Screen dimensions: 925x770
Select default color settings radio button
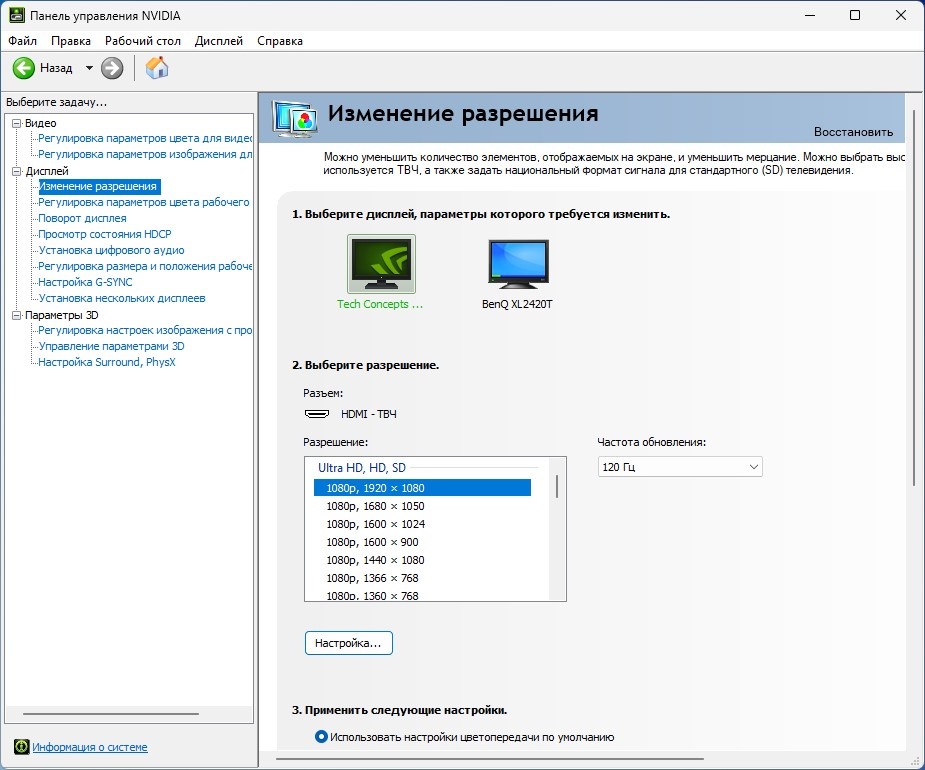(321, 736)
